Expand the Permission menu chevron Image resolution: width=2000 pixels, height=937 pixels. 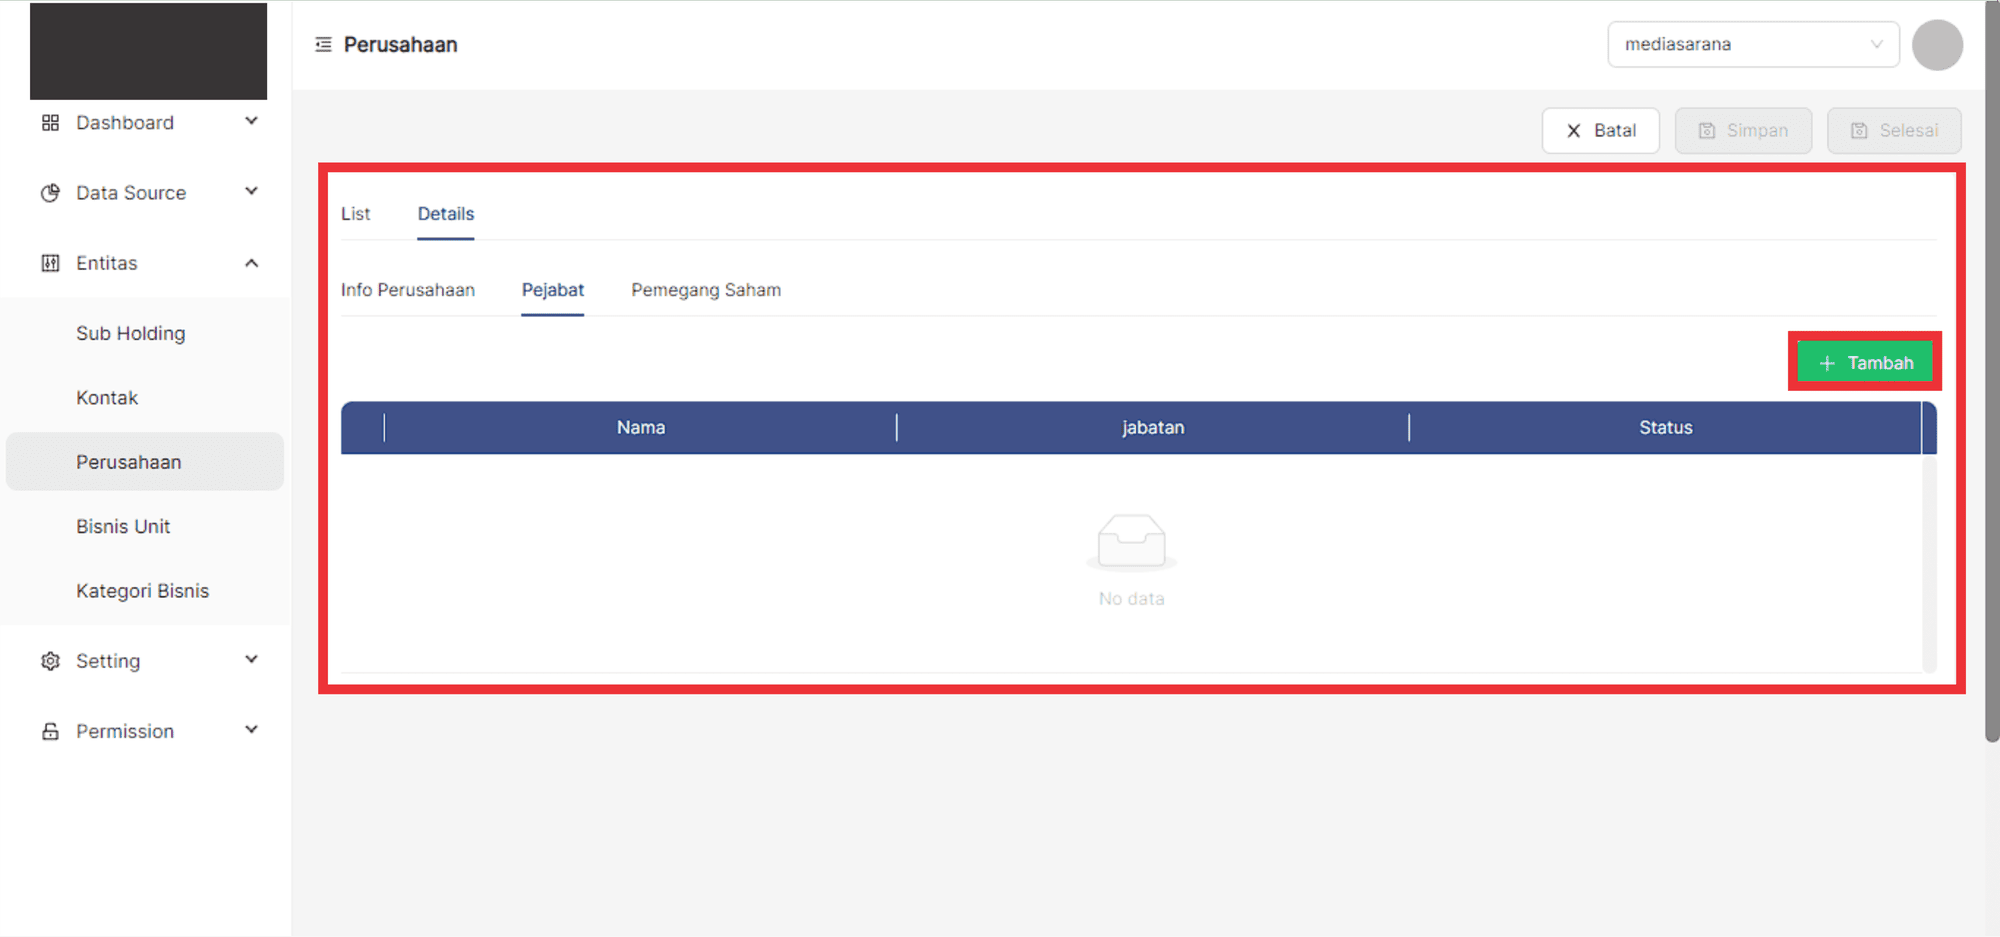[251, 730]
